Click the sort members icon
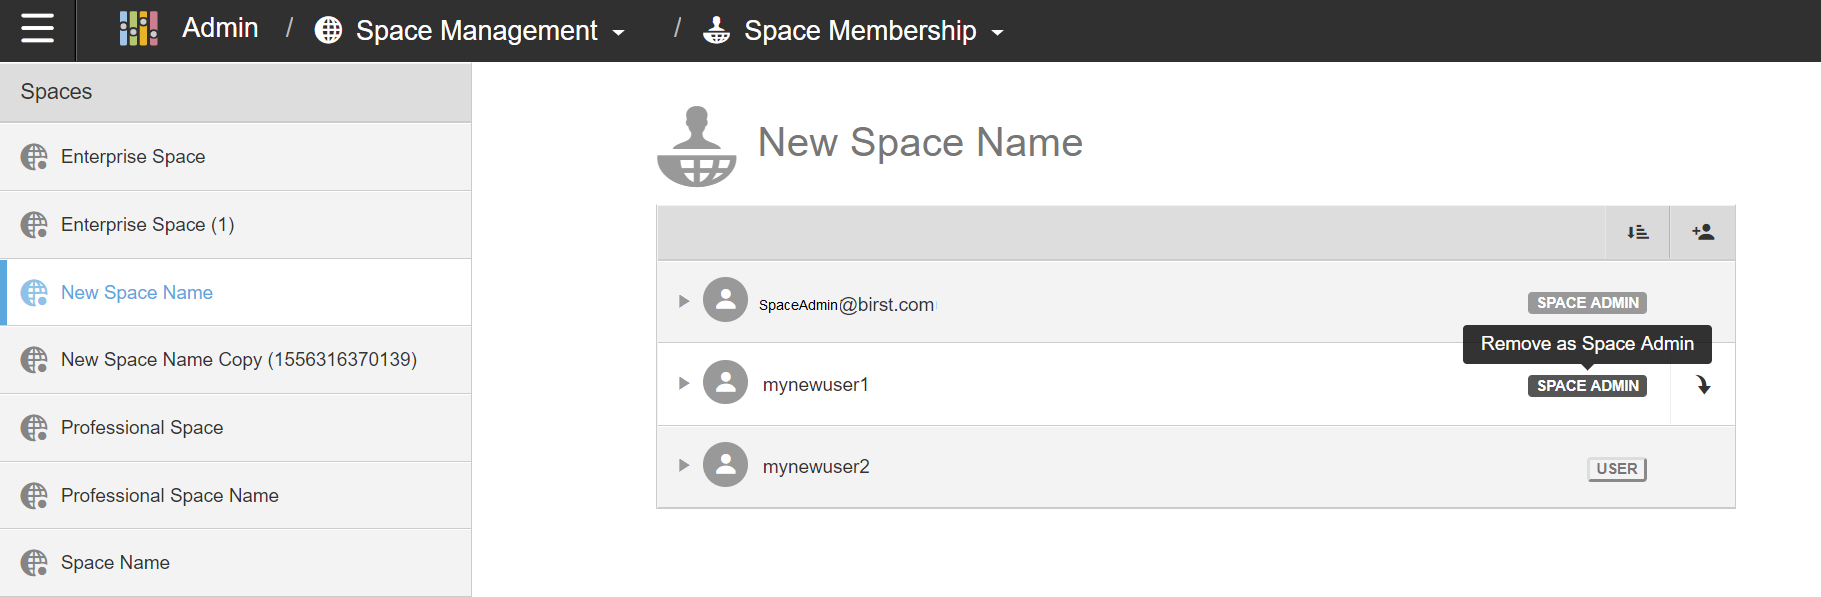1821x597 pixels. [x=1637, y=233]
